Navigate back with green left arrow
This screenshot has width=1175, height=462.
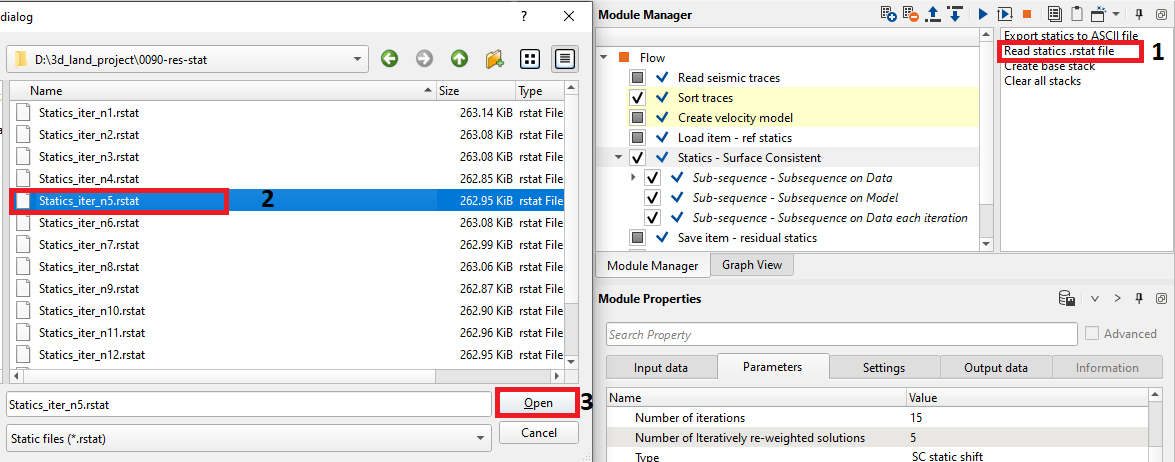pos(389,59)
